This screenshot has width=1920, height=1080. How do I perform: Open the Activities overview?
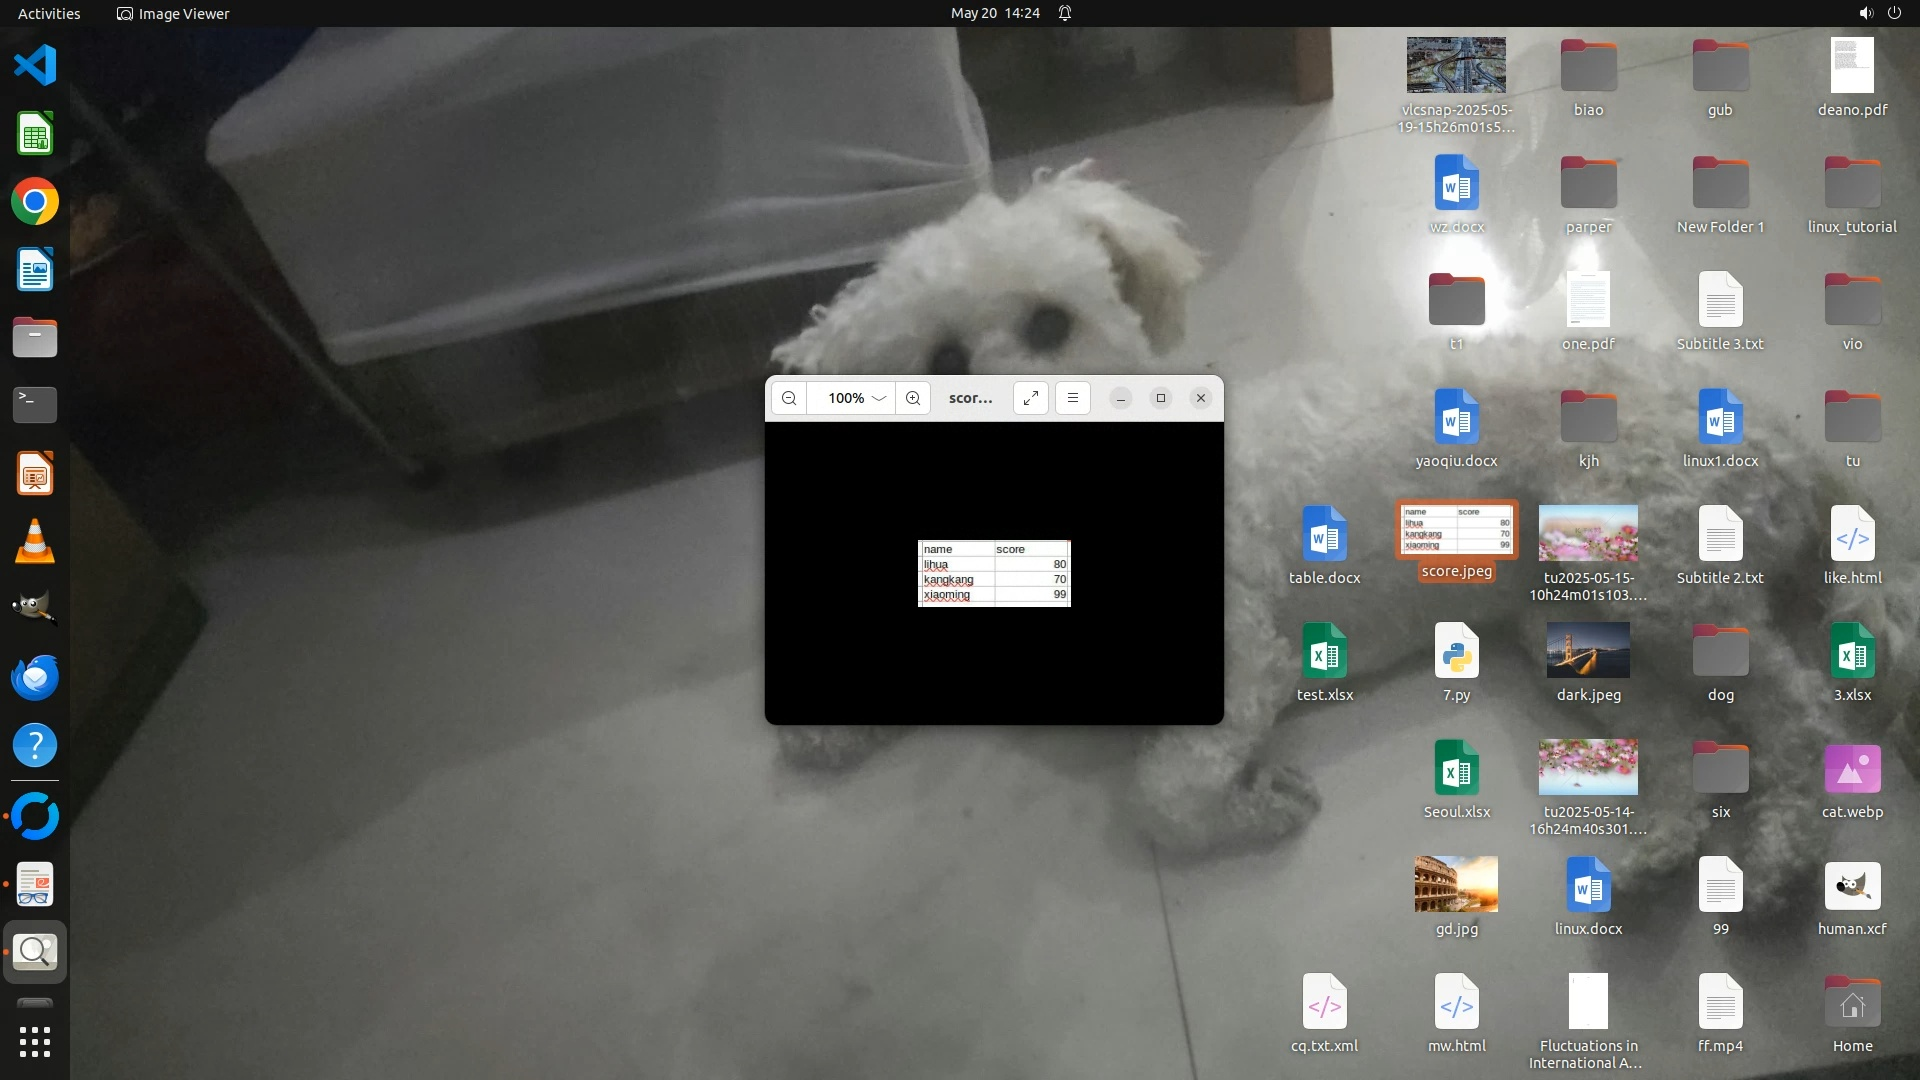point(49,13)
